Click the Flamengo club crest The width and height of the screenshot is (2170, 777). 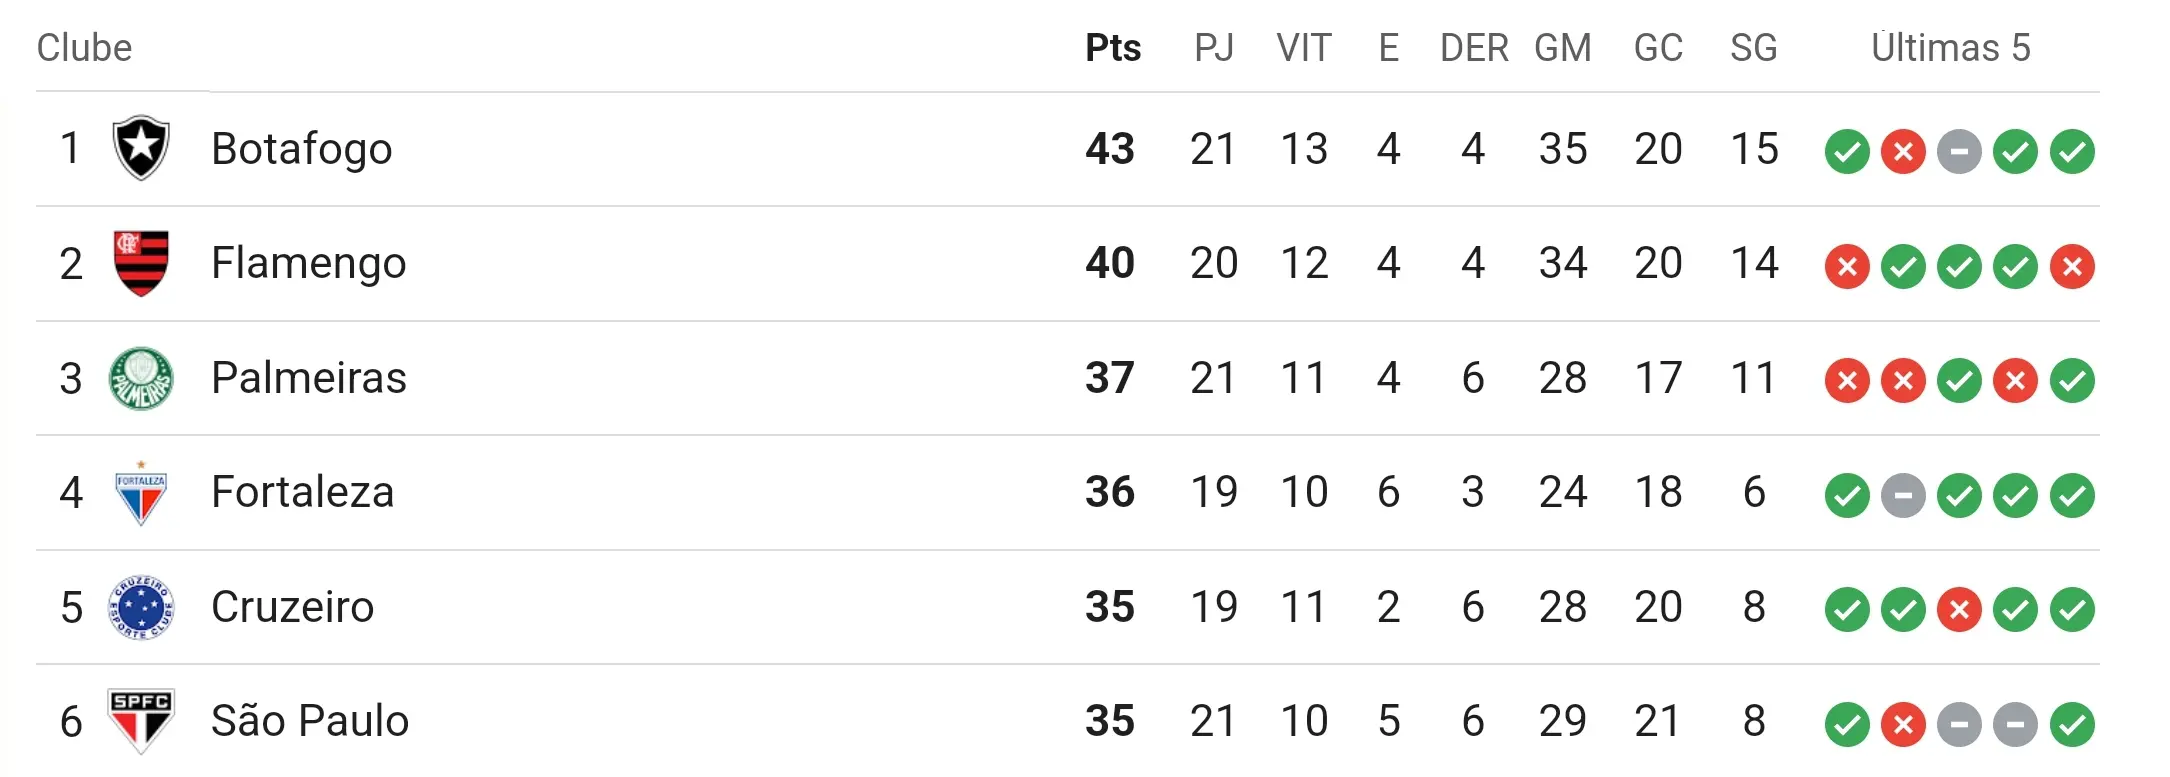141,263
